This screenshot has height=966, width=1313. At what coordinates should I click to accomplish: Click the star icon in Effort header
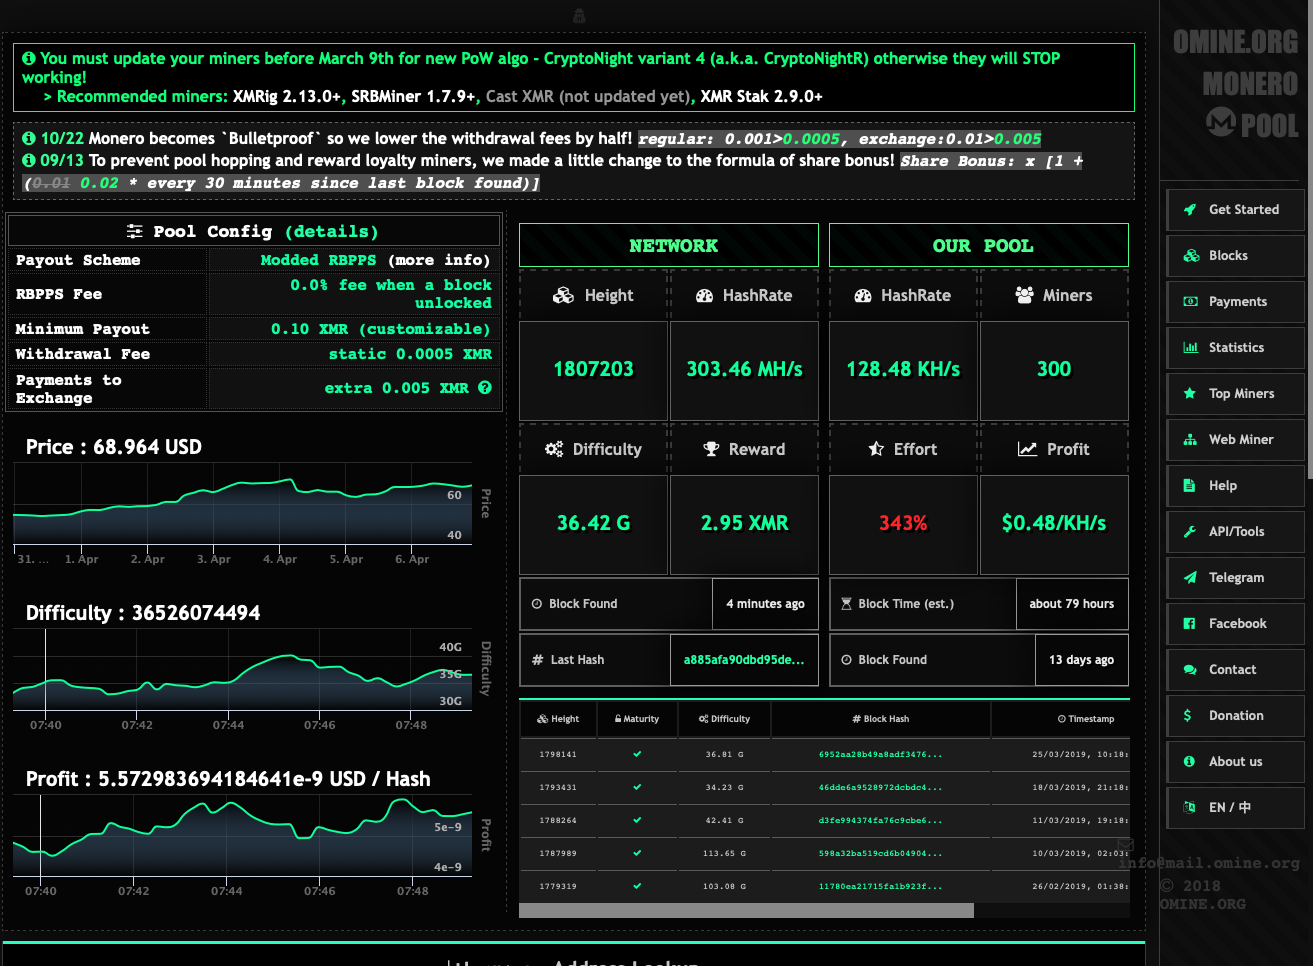tap(876, 450)
